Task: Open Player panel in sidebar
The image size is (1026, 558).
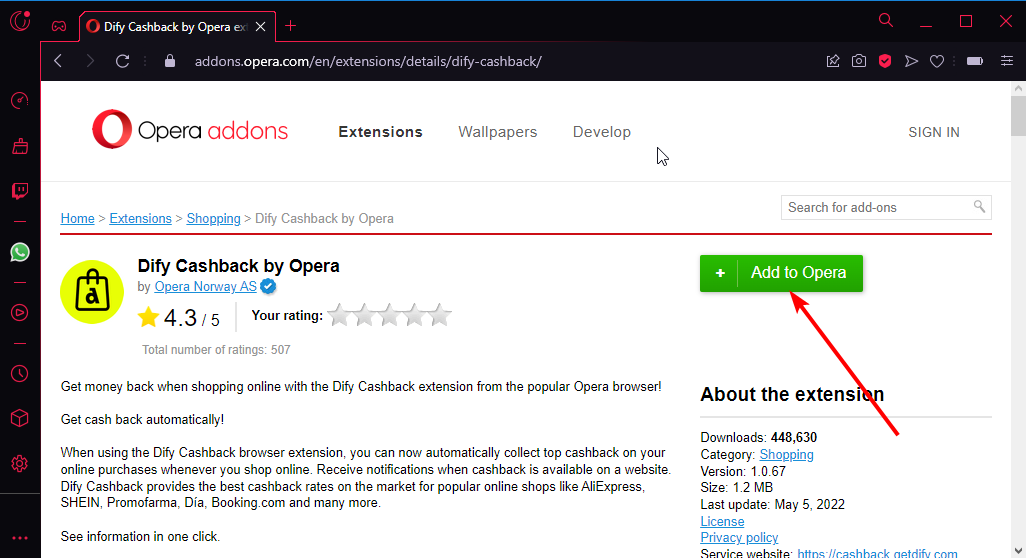Action: click(20, 313)
